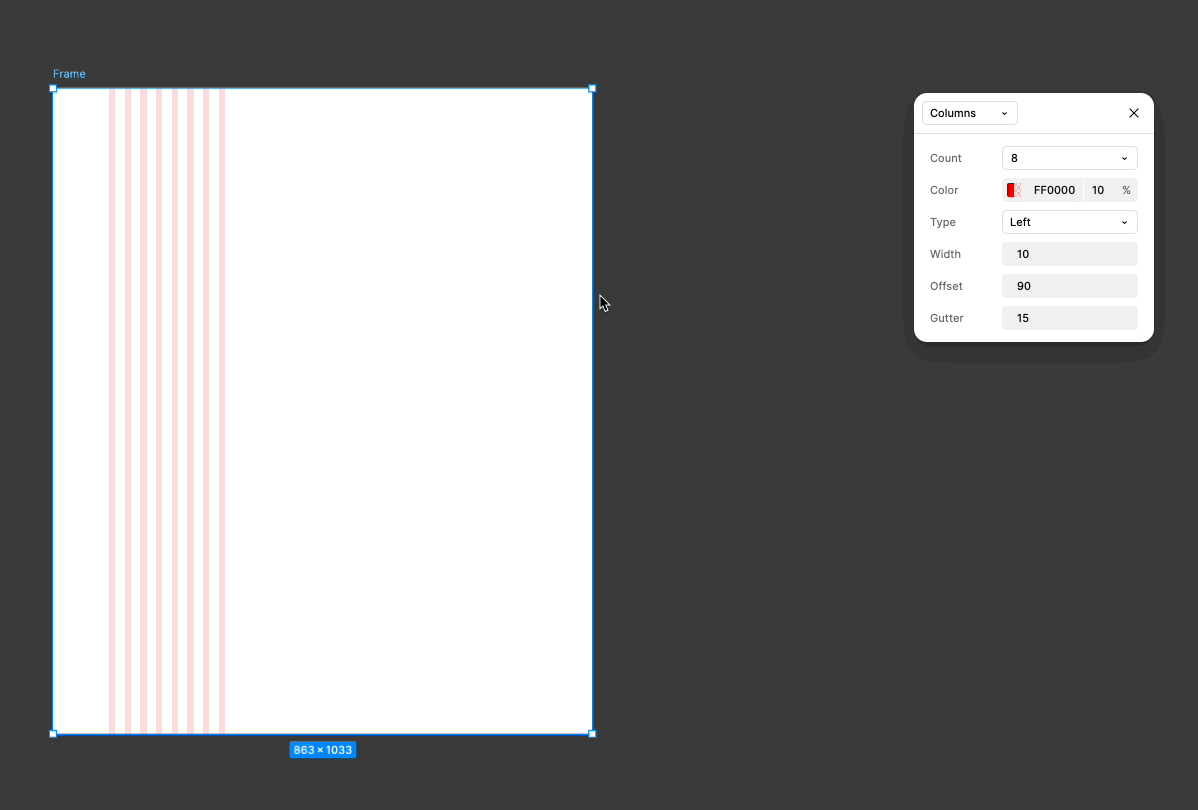Click the Count label in the panel
Viewport: 1198px width, 810px height.
point(945,157)
